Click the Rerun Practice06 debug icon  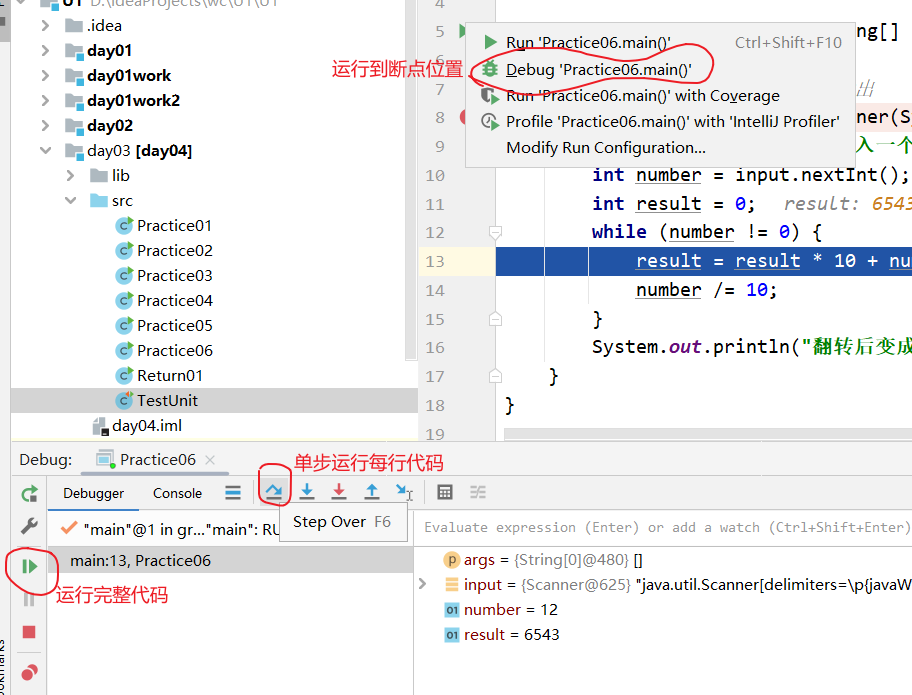pyautogui.click(x=29, y=494)
